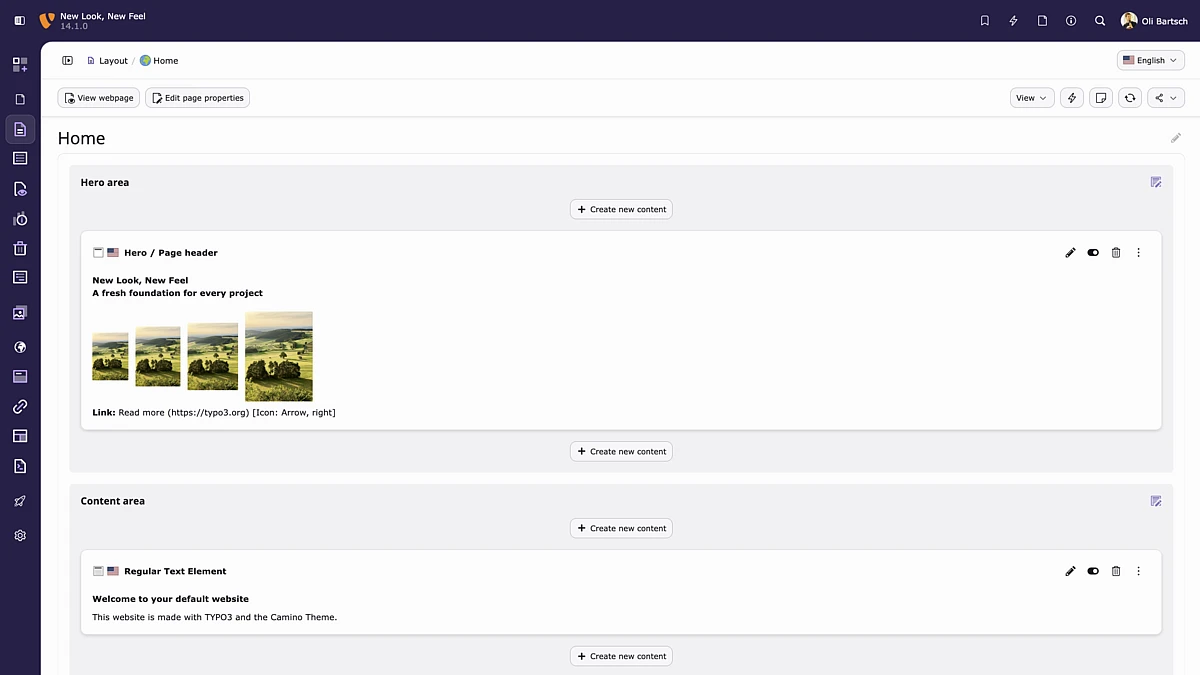Edit the Regular Text Element with pencil
The width and height of the screenshot is (1200, 675).
[1070, 571]
